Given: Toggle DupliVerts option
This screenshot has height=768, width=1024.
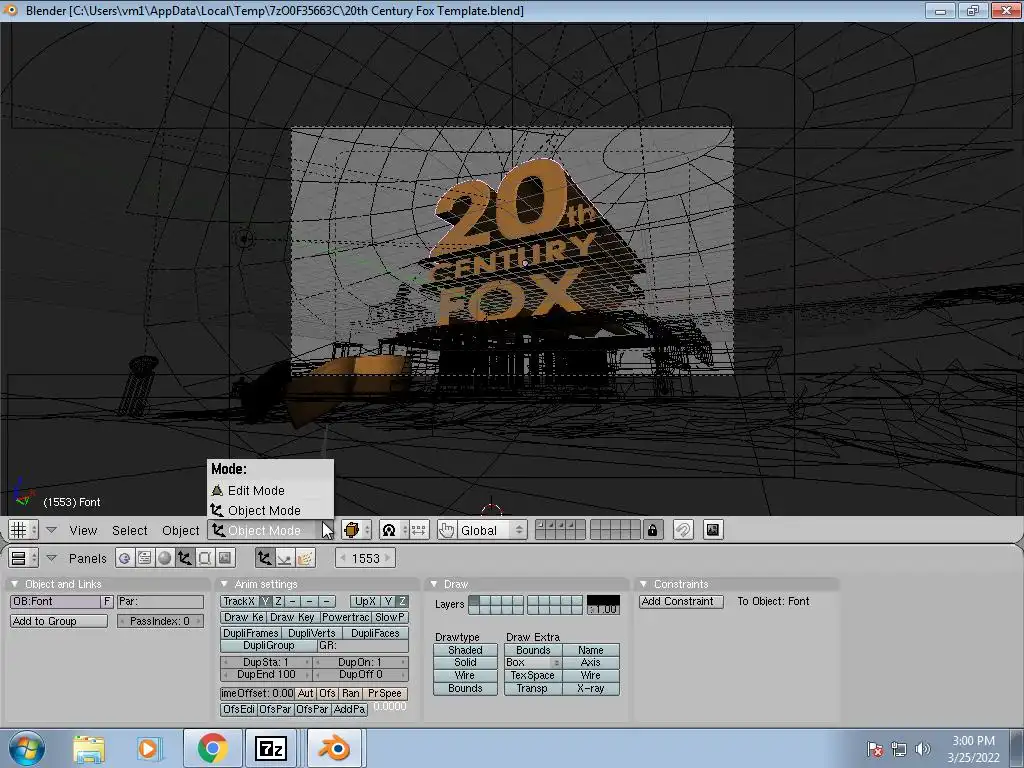Looking at the screenshot, I should pos(312,633).
